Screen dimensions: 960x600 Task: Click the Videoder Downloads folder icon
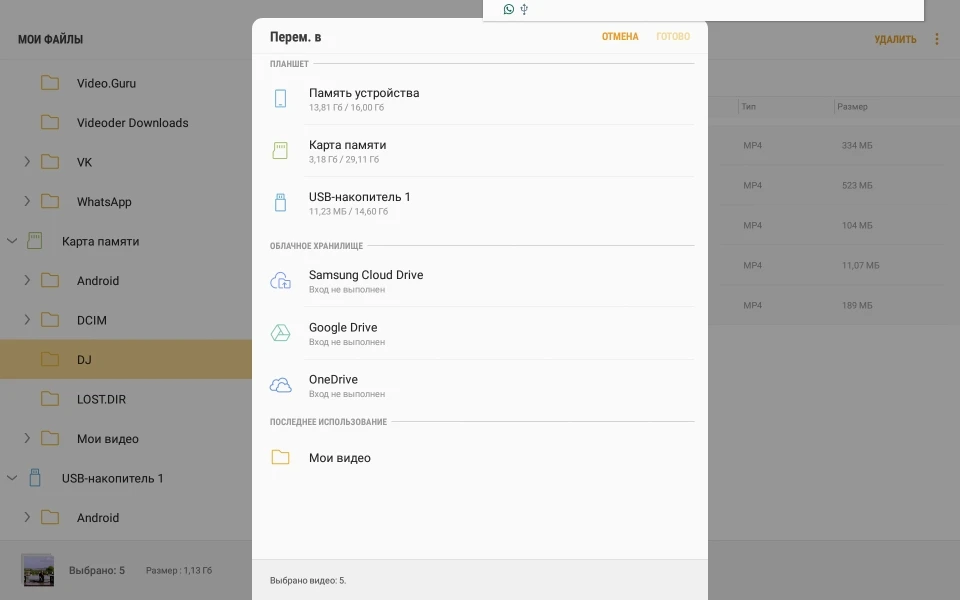coord(50,122)
